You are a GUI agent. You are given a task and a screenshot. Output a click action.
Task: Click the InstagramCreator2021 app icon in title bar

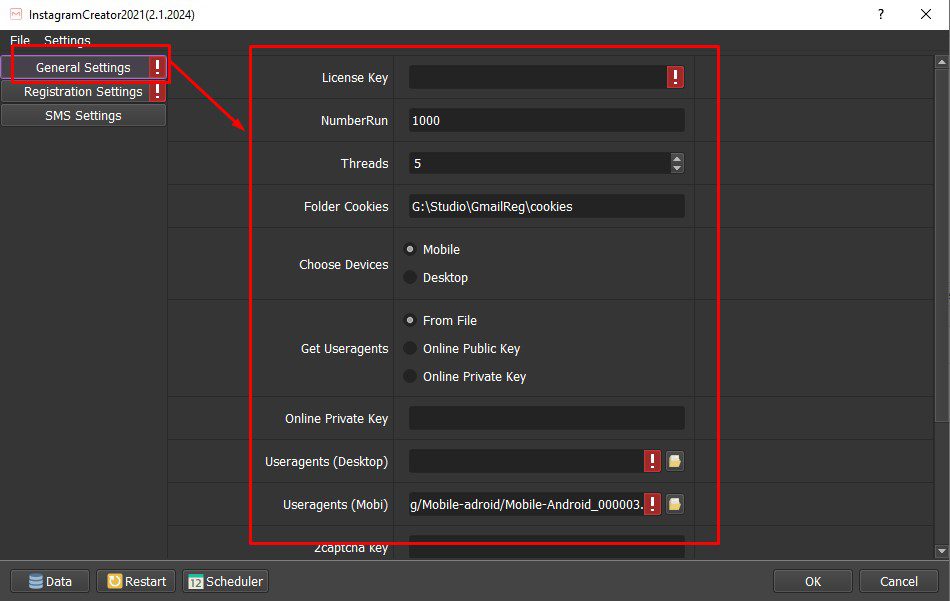click(x=16, y=14)
